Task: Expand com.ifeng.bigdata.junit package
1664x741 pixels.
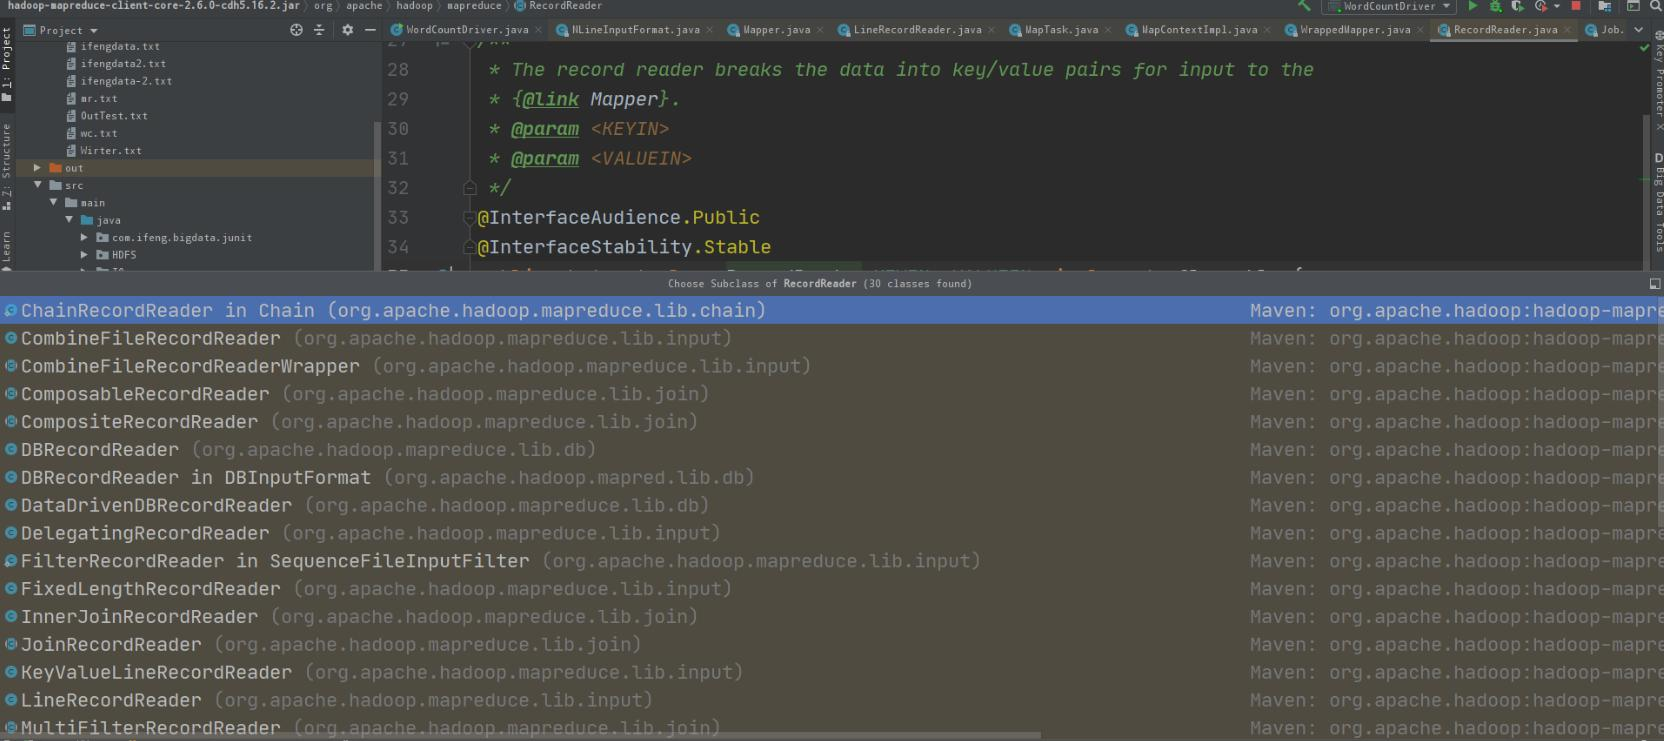Action: click(x=84, y=238)
